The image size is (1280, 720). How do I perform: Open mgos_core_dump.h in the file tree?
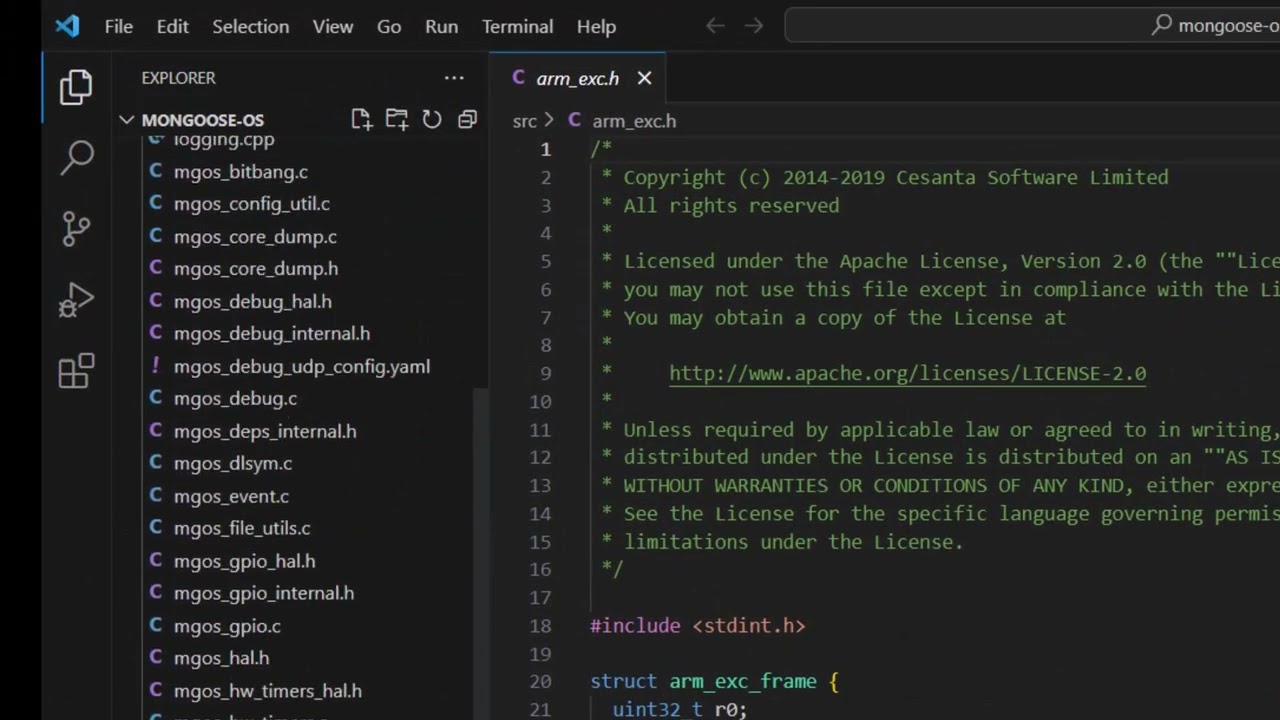coord(256,269)
